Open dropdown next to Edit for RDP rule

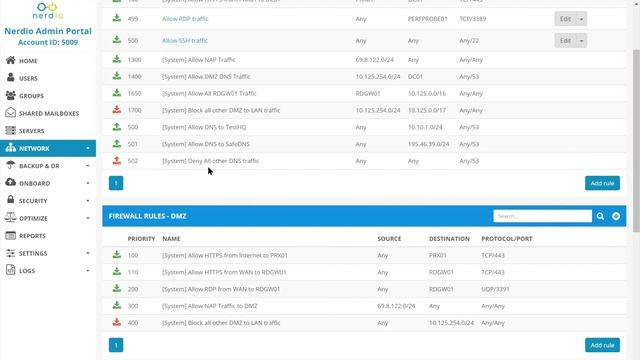click(582, 19)
